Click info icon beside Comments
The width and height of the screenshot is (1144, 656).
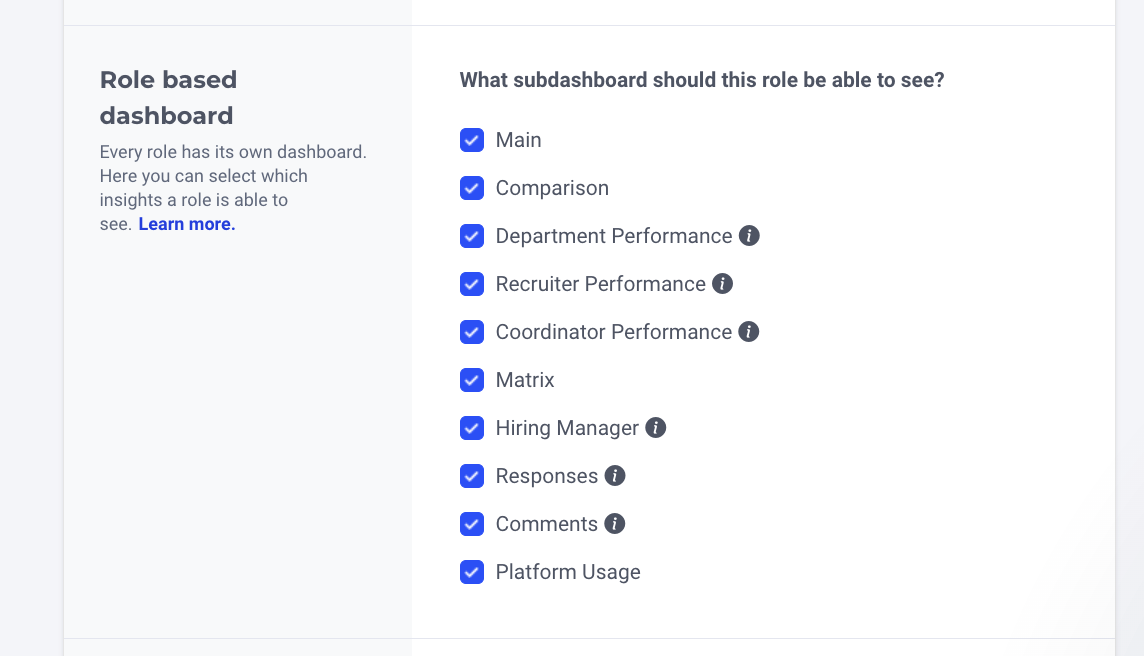(x=615, y=524)
